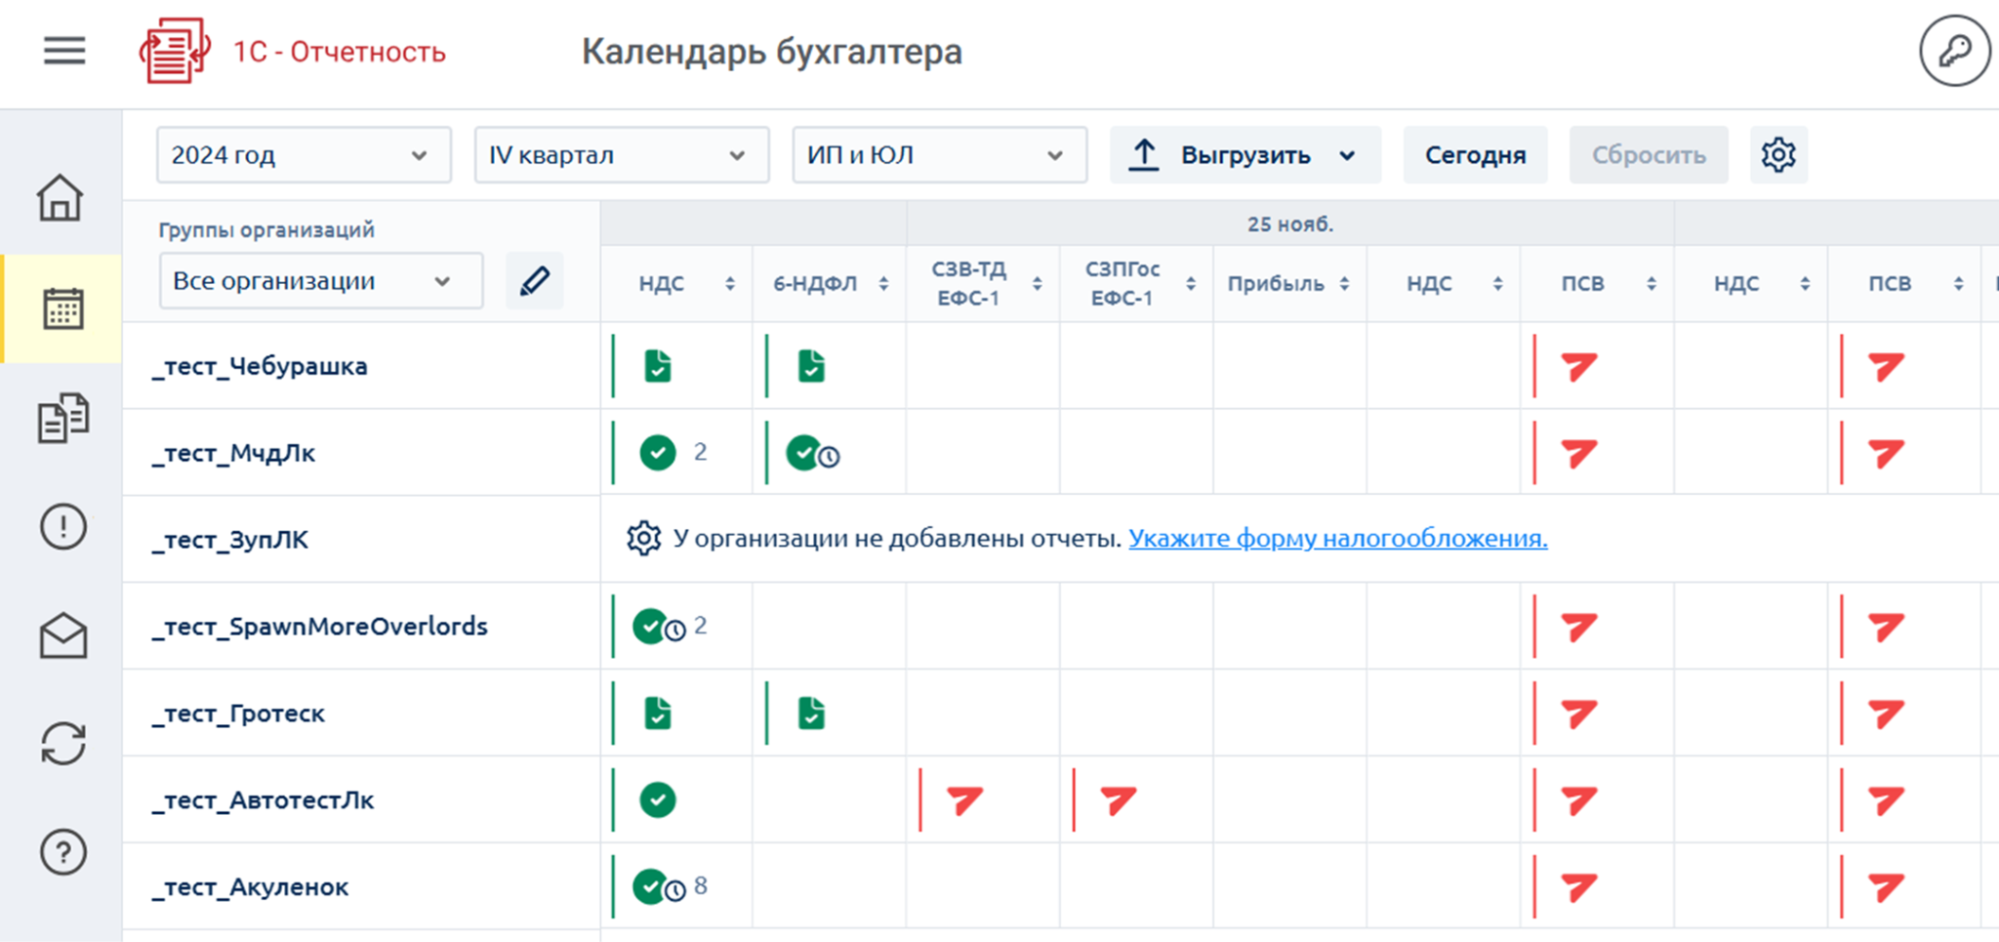Select the _тест_Гротеск organization row

tap(361, 714)
